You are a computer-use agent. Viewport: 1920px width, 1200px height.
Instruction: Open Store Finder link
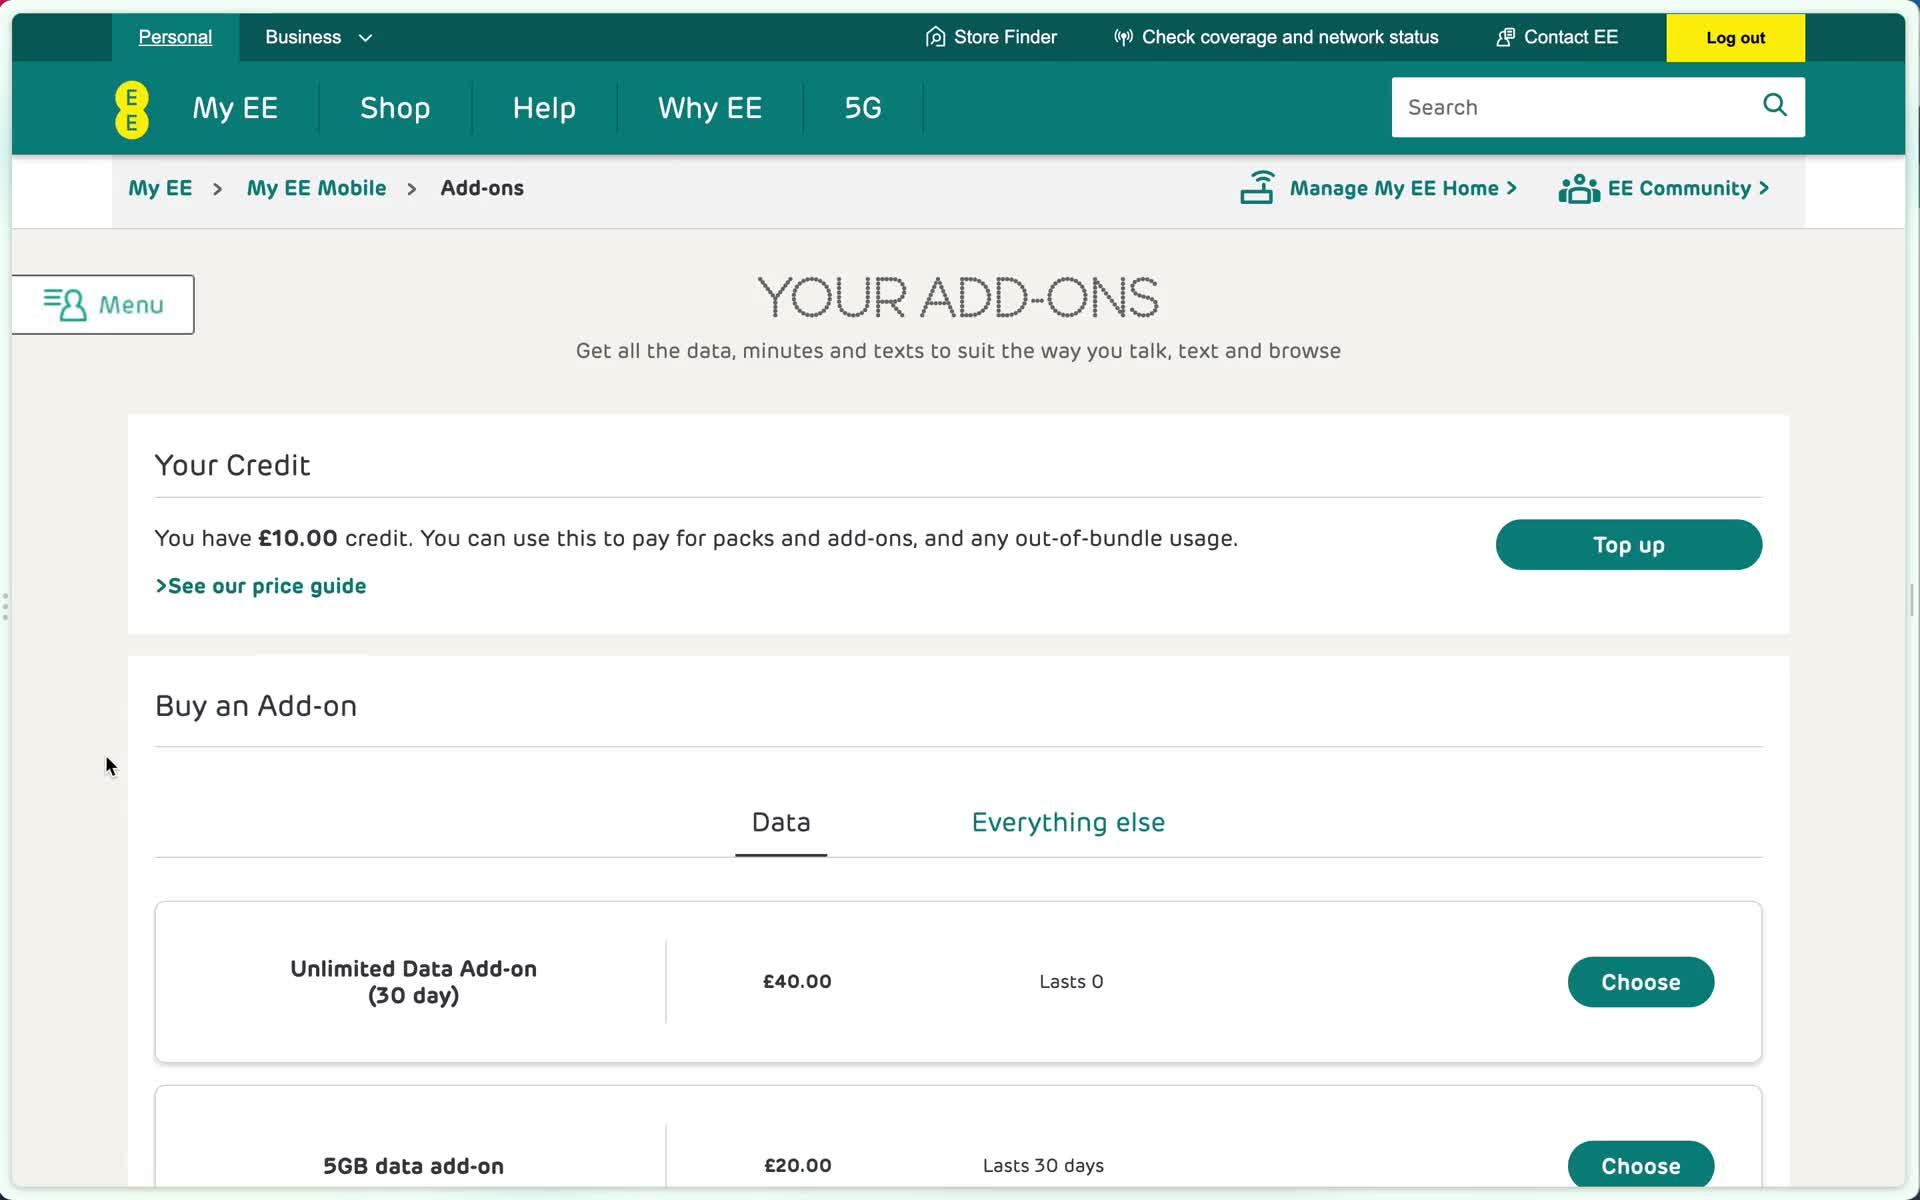1005,37
